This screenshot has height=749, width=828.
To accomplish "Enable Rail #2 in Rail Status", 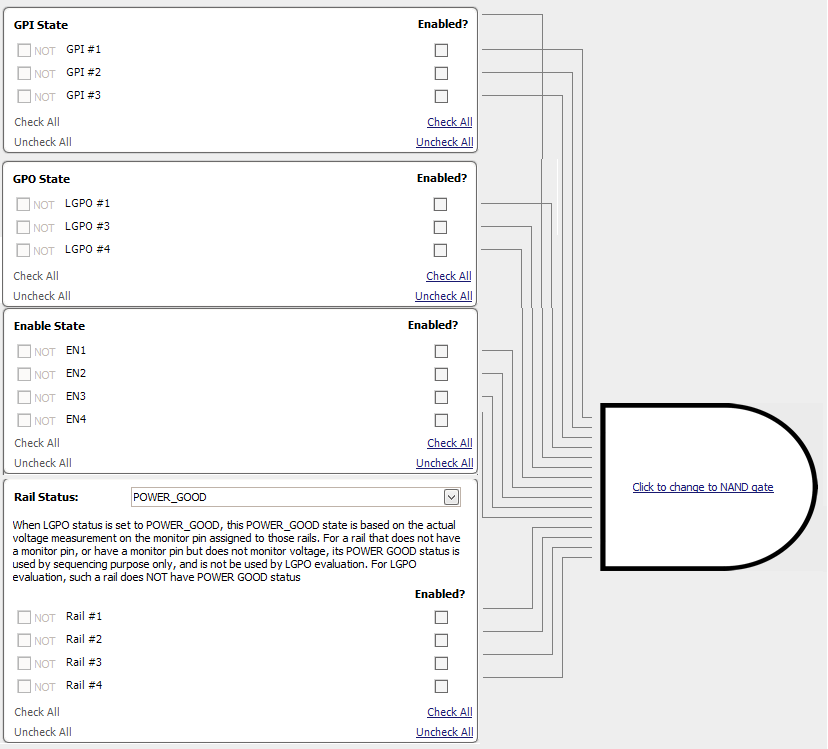I will (x=441, y=640).
